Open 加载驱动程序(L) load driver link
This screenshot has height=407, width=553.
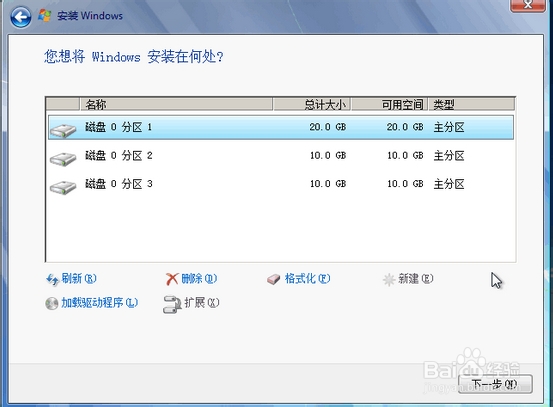[99, 303]
